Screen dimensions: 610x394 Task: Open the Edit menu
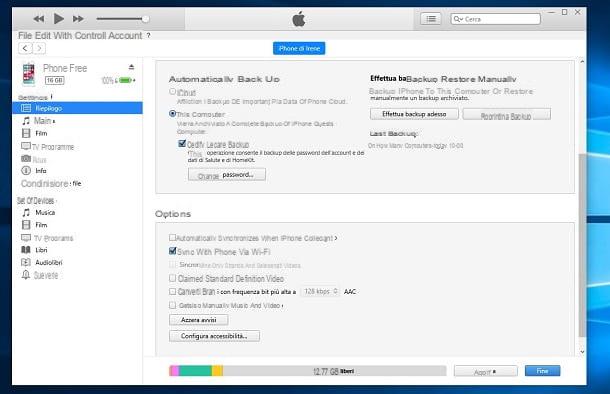click(x=42, y=36)
